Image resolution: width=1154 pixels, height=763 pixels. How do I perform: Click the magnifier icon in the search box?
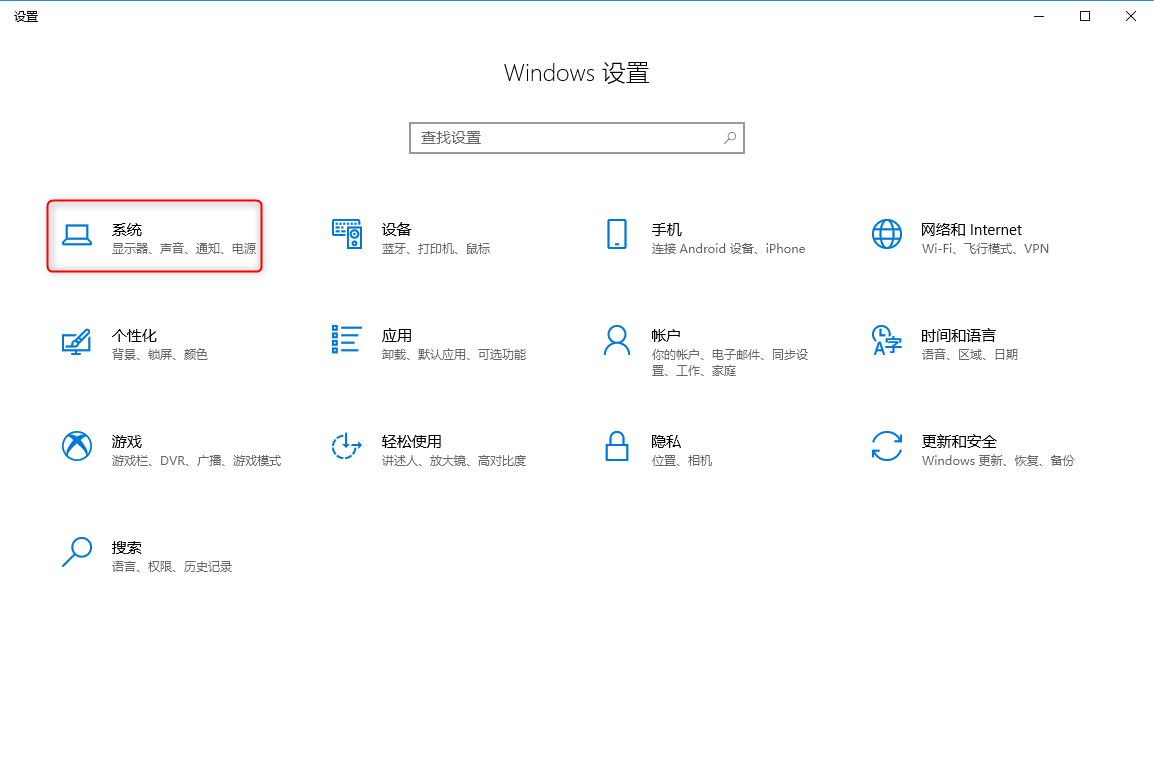(730, 138)
